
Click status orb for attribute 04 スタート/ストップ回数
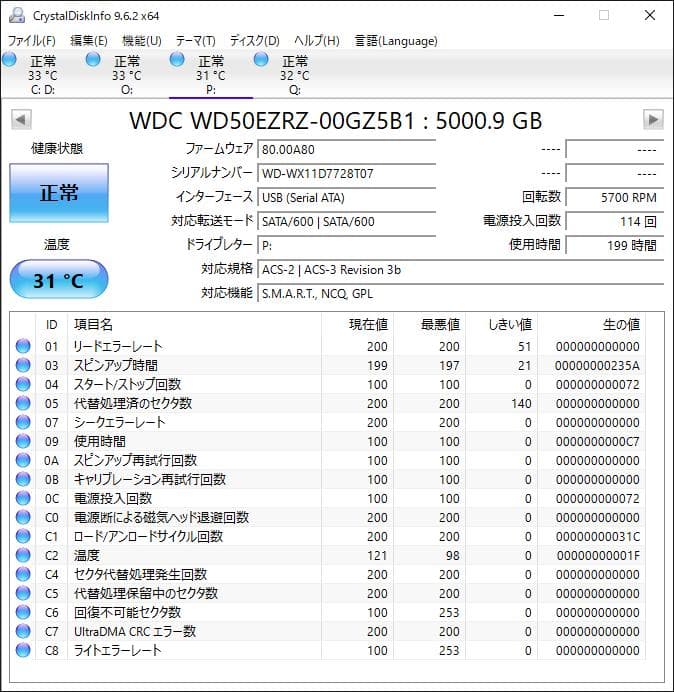point(23,384)
